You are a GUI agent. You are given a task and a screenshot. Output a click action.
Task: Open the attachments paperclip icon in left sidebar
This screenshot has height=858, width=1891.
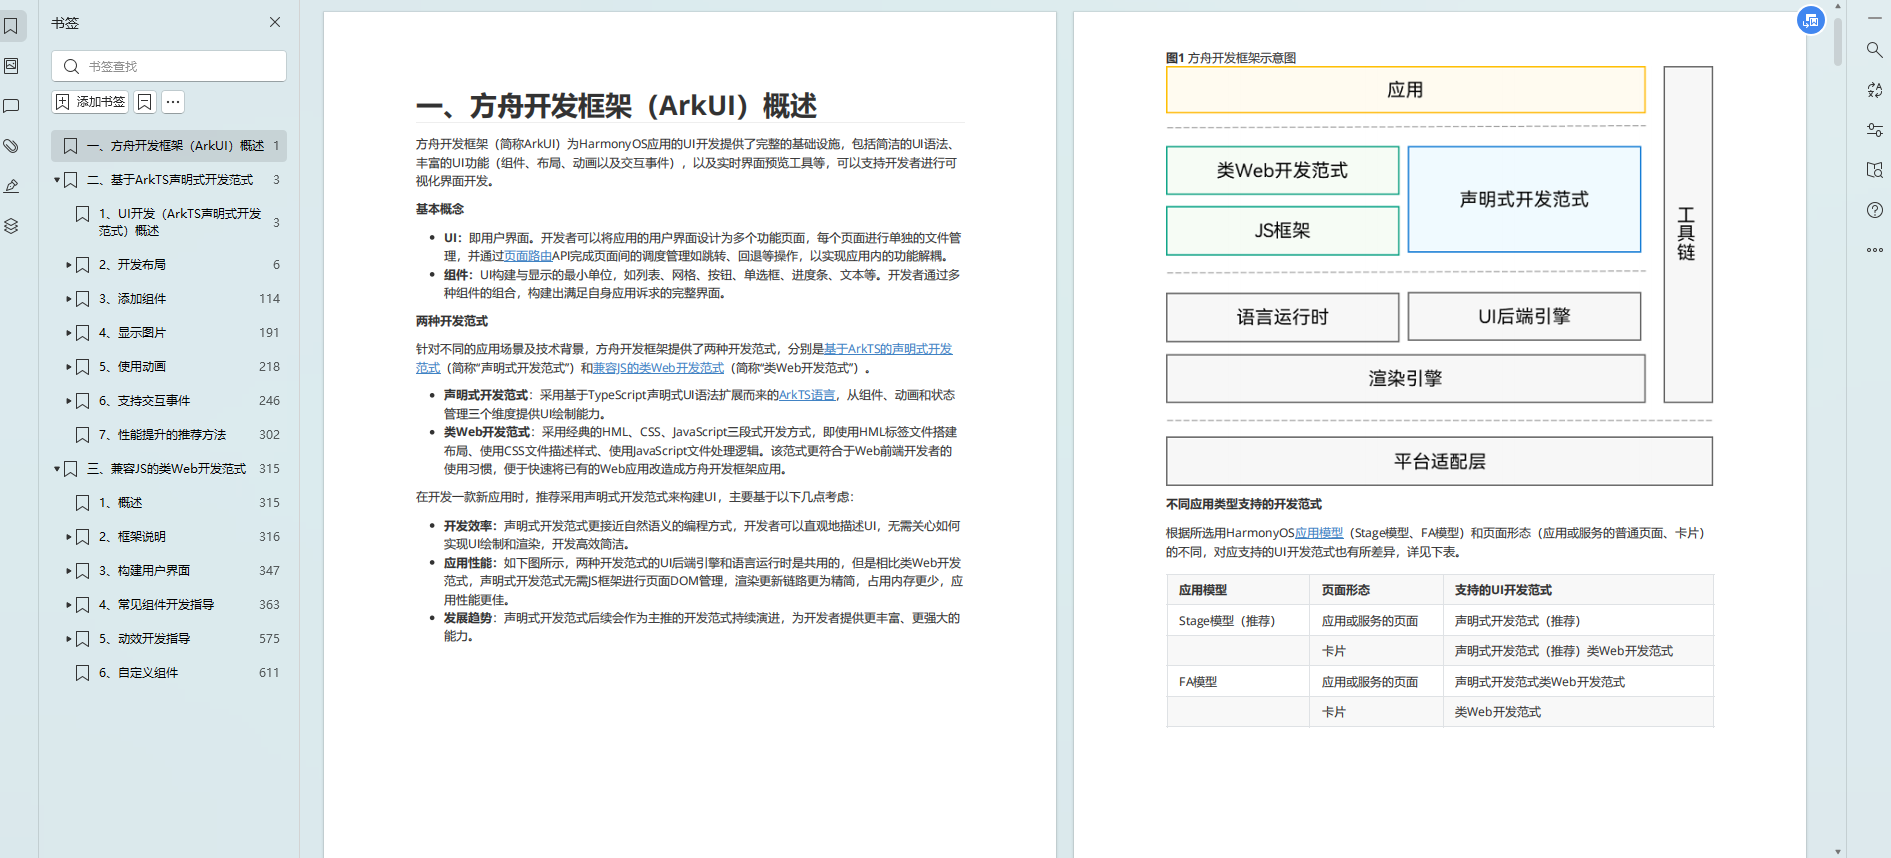pyautogui.click(x=11, y=146)
